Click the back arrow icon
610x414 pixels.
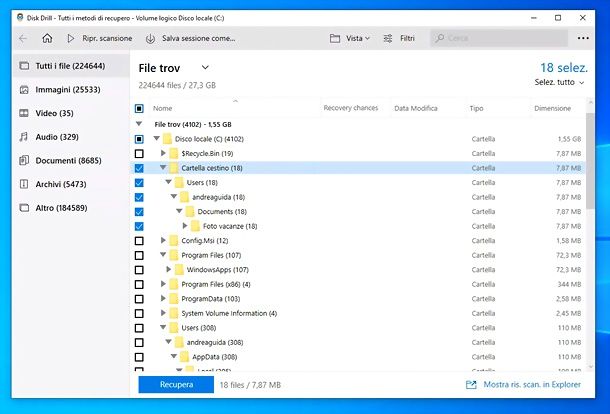coord(22,38)
